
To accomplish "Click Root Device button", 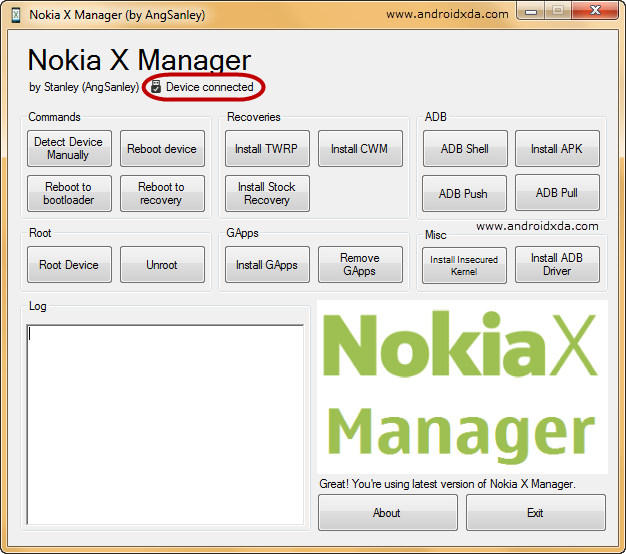I will 69,265.
